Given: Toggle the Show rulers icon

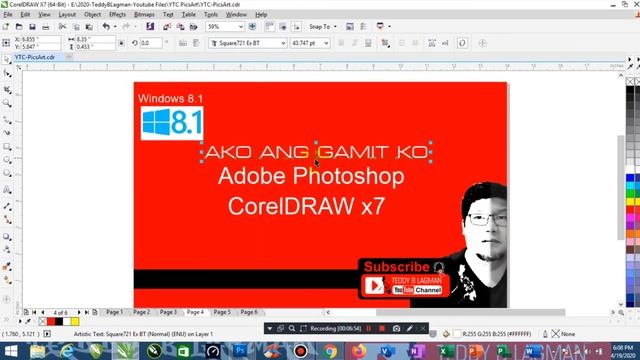Looking at the screenshot, I should coord(269,27).
